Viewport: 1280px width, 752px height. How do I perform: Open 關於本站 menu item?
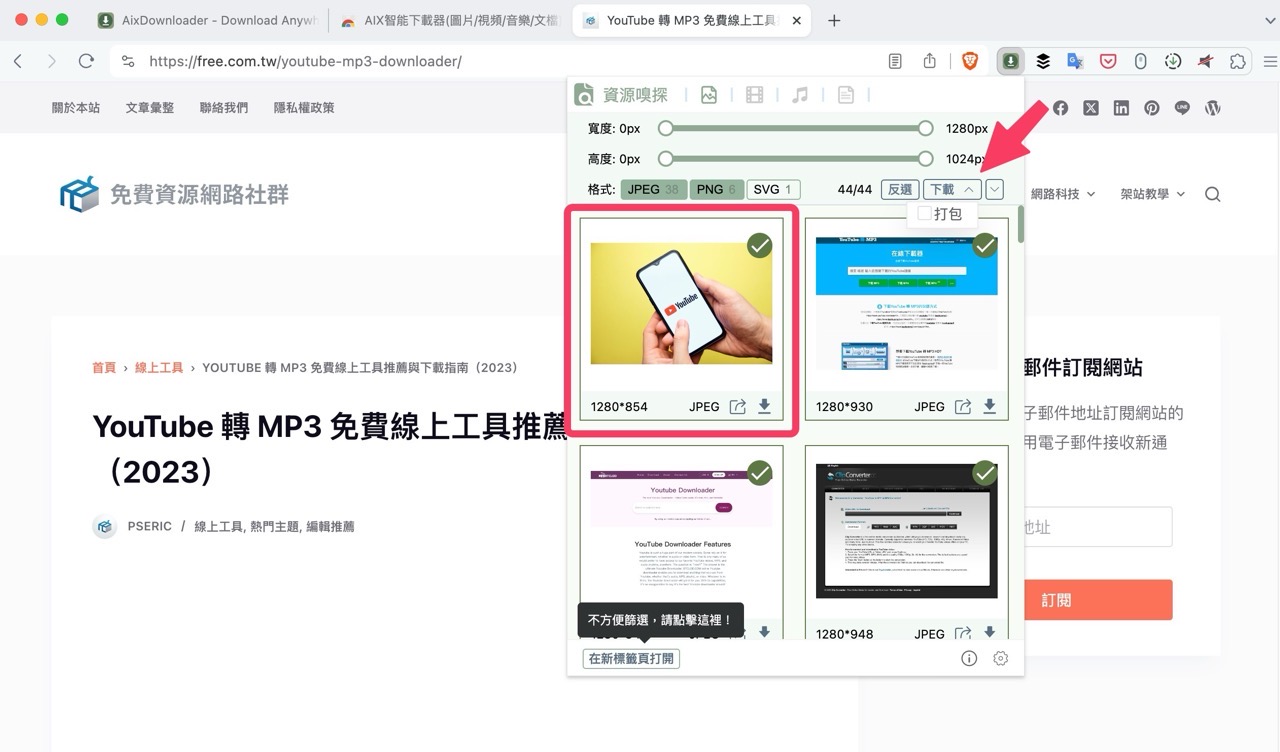(x=76, y=108)
